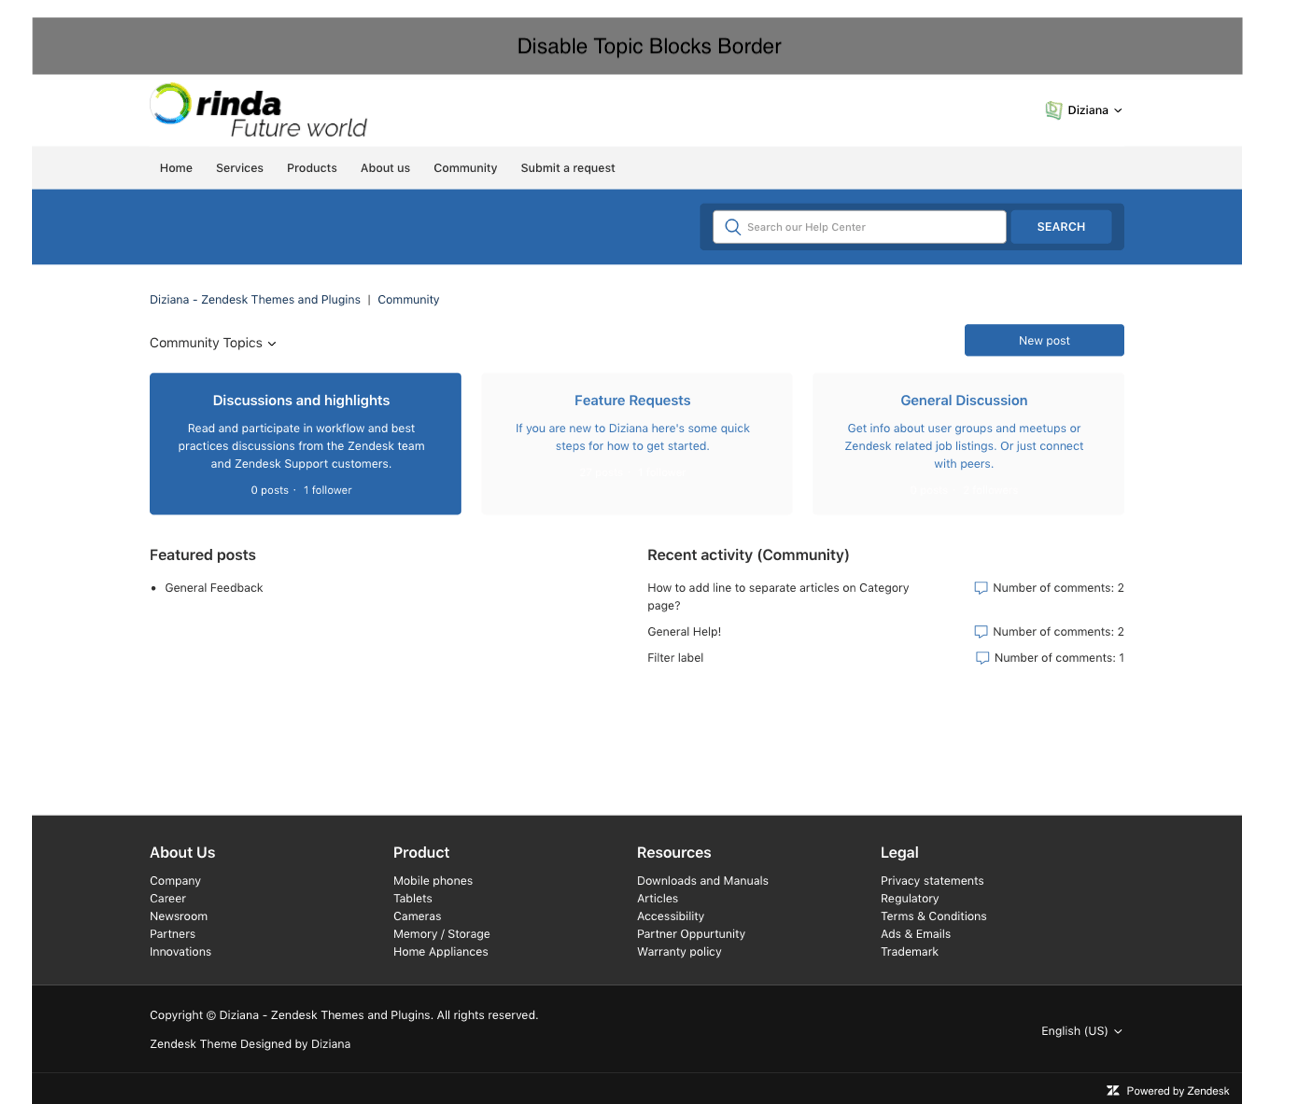This screenshot has height=1104, width=1296.
Task: Go to Submit a request page
Action: 567,168
